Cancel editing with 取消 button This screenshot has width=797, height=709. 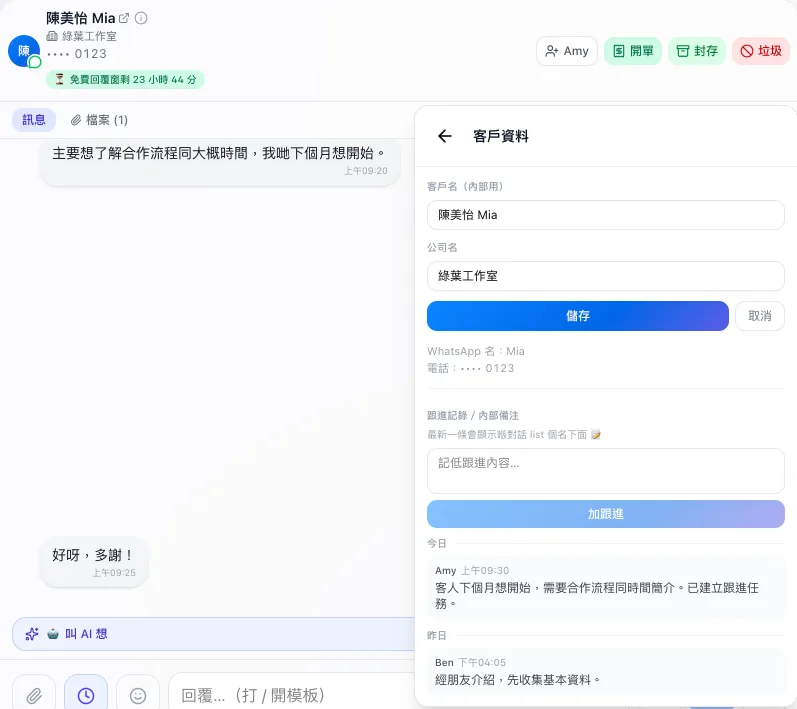pyautogui.click(x=759, y=316)
